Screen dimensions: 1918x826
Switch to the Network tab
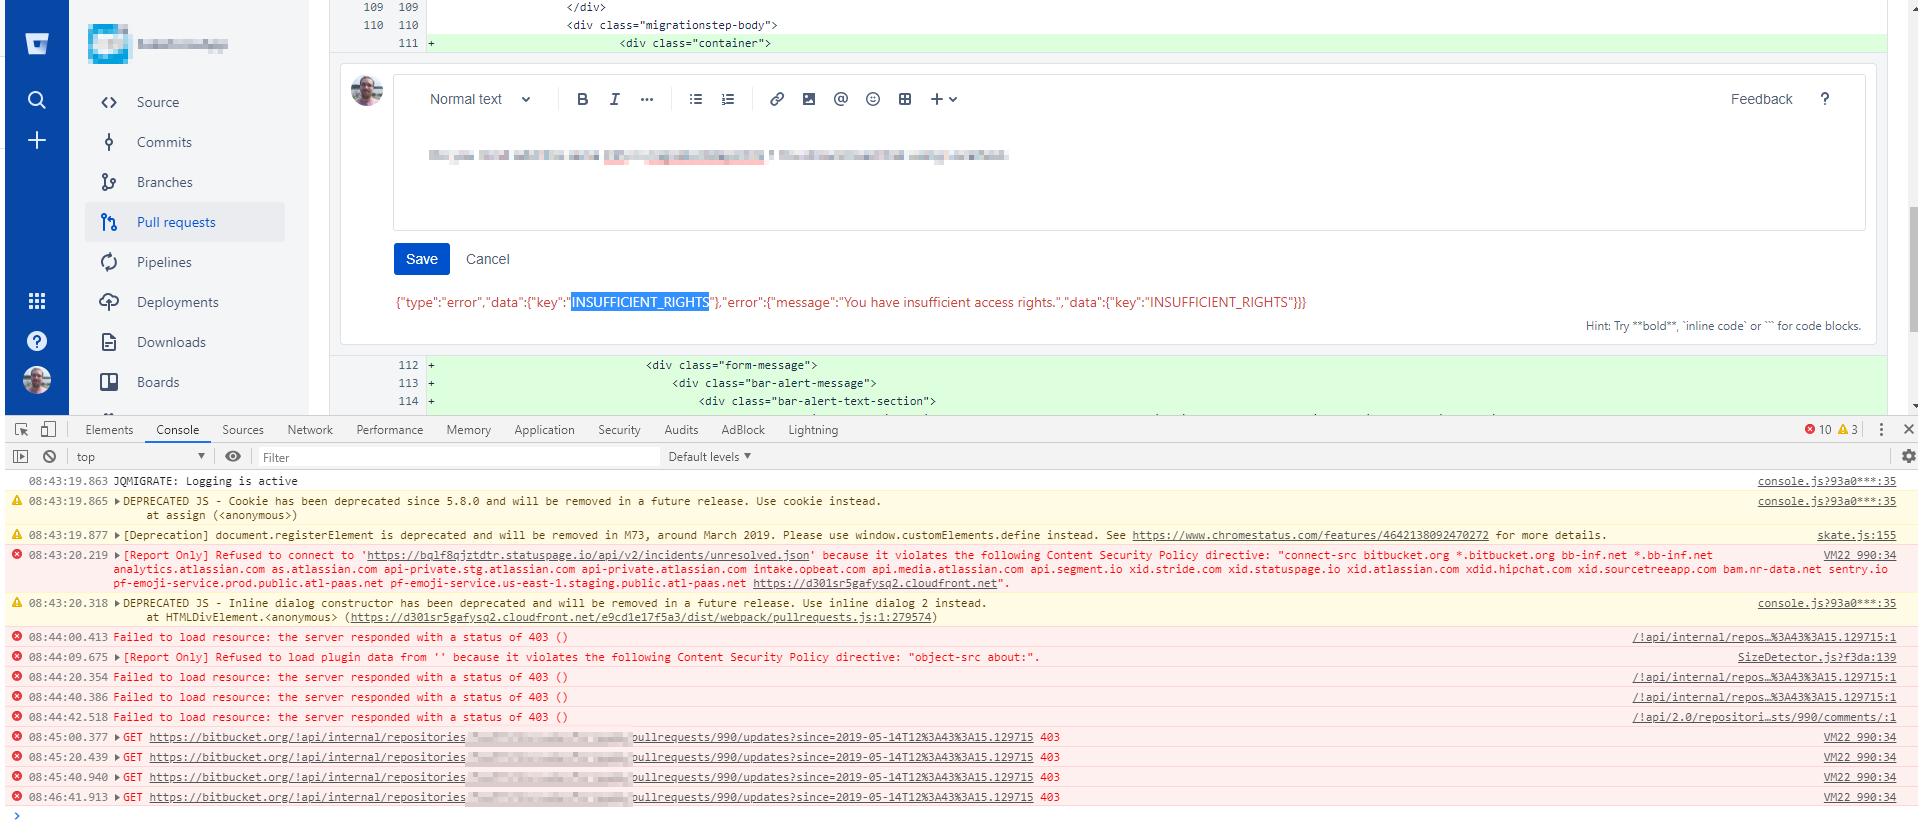[x=310, y=430]
